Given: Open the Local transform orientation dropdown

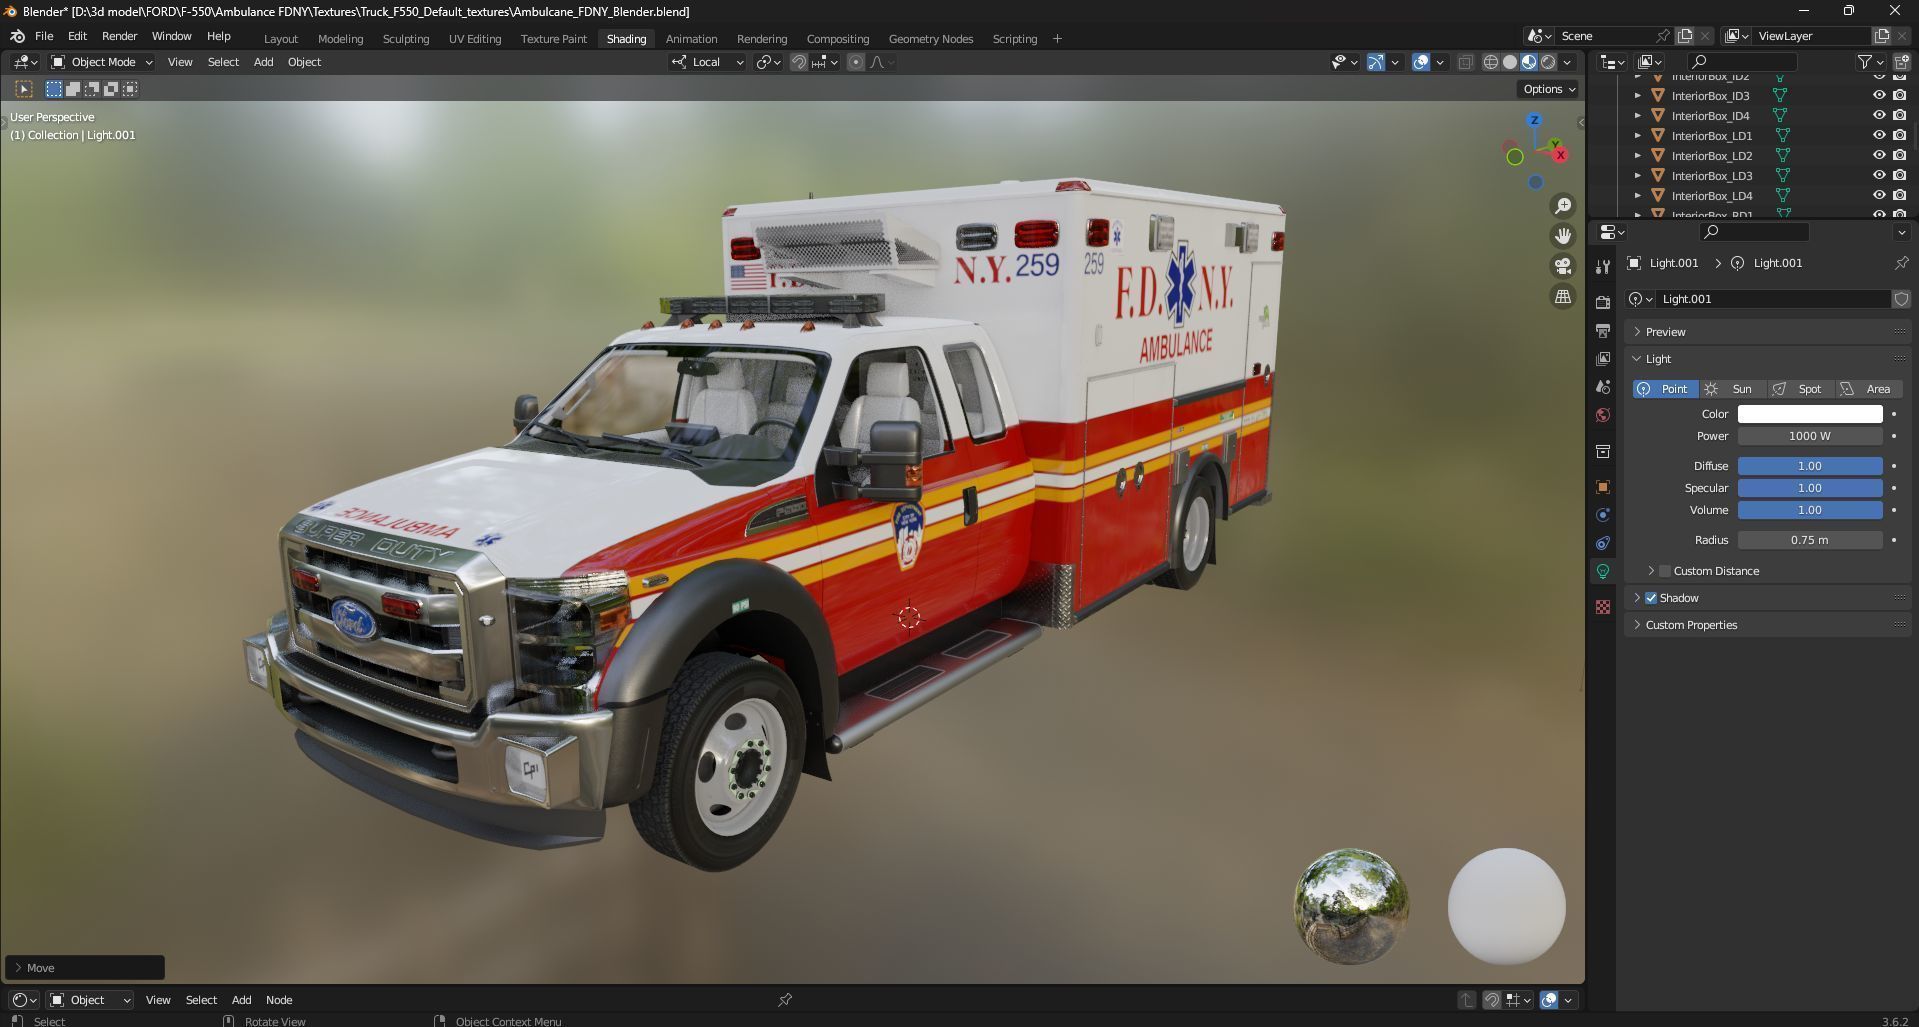Looking at the screenshot, I should coord(708,62).
